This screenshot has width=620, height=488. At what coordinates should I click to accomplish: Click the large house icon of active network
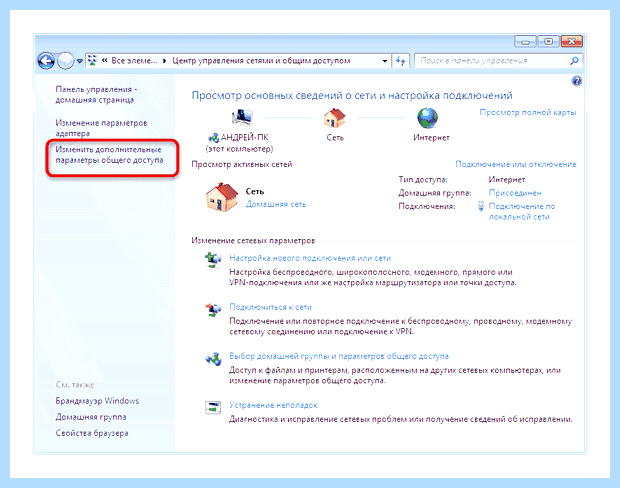(222, 197)
